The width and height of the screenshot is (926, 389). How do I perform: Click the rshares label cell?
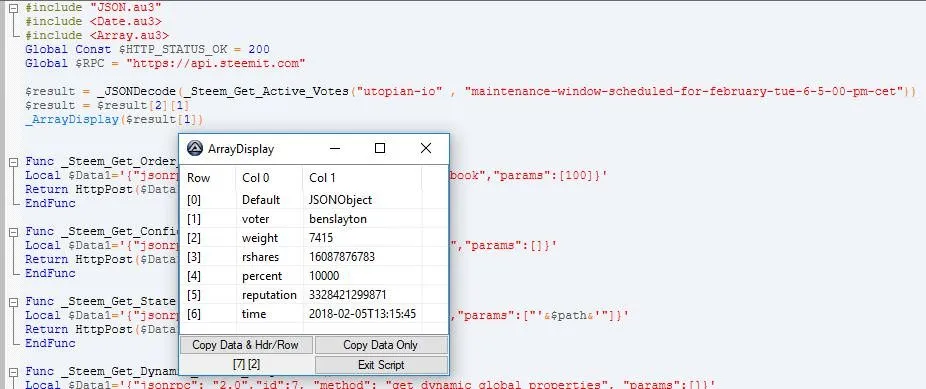tap(269, 257)
